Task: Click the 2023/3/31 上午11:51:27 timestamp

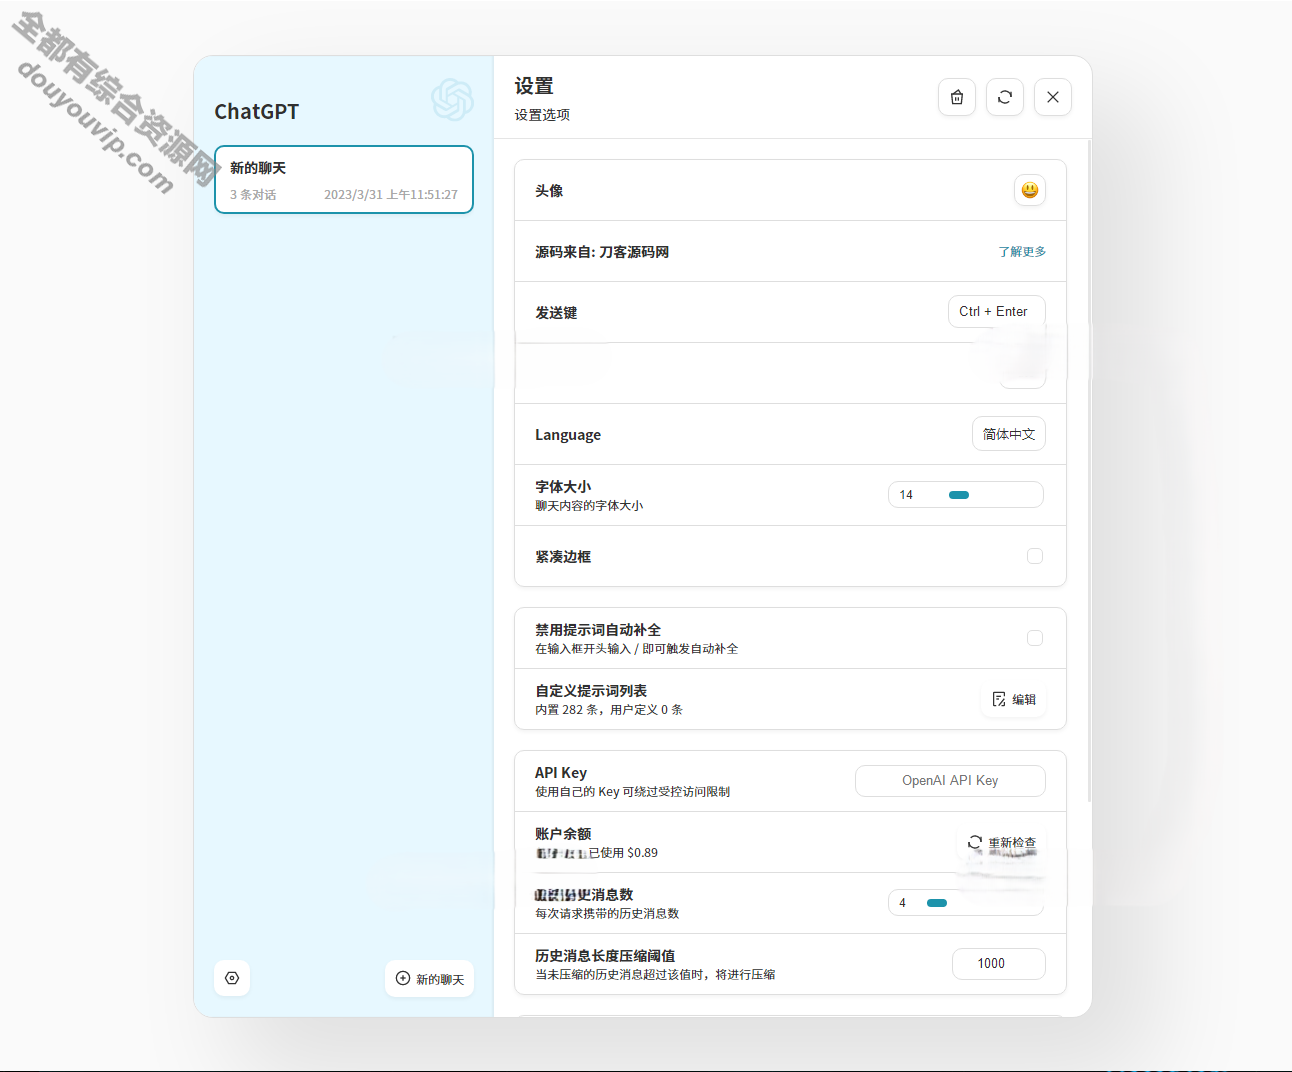Action: coord(391,195)
